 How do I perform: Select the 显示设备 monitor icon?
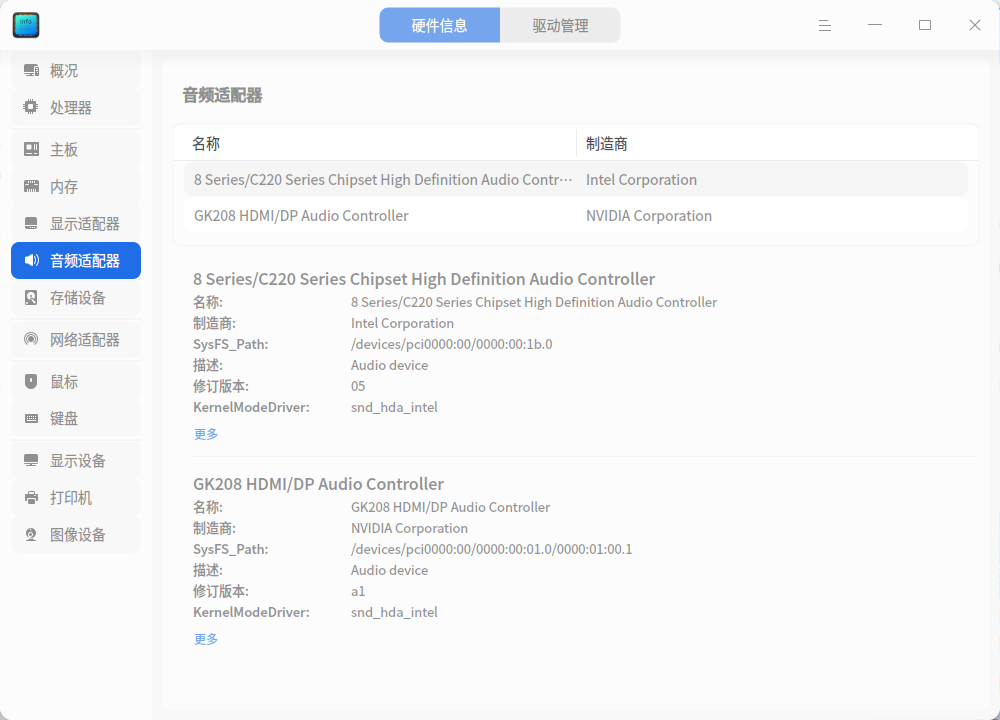coord(31,460)
